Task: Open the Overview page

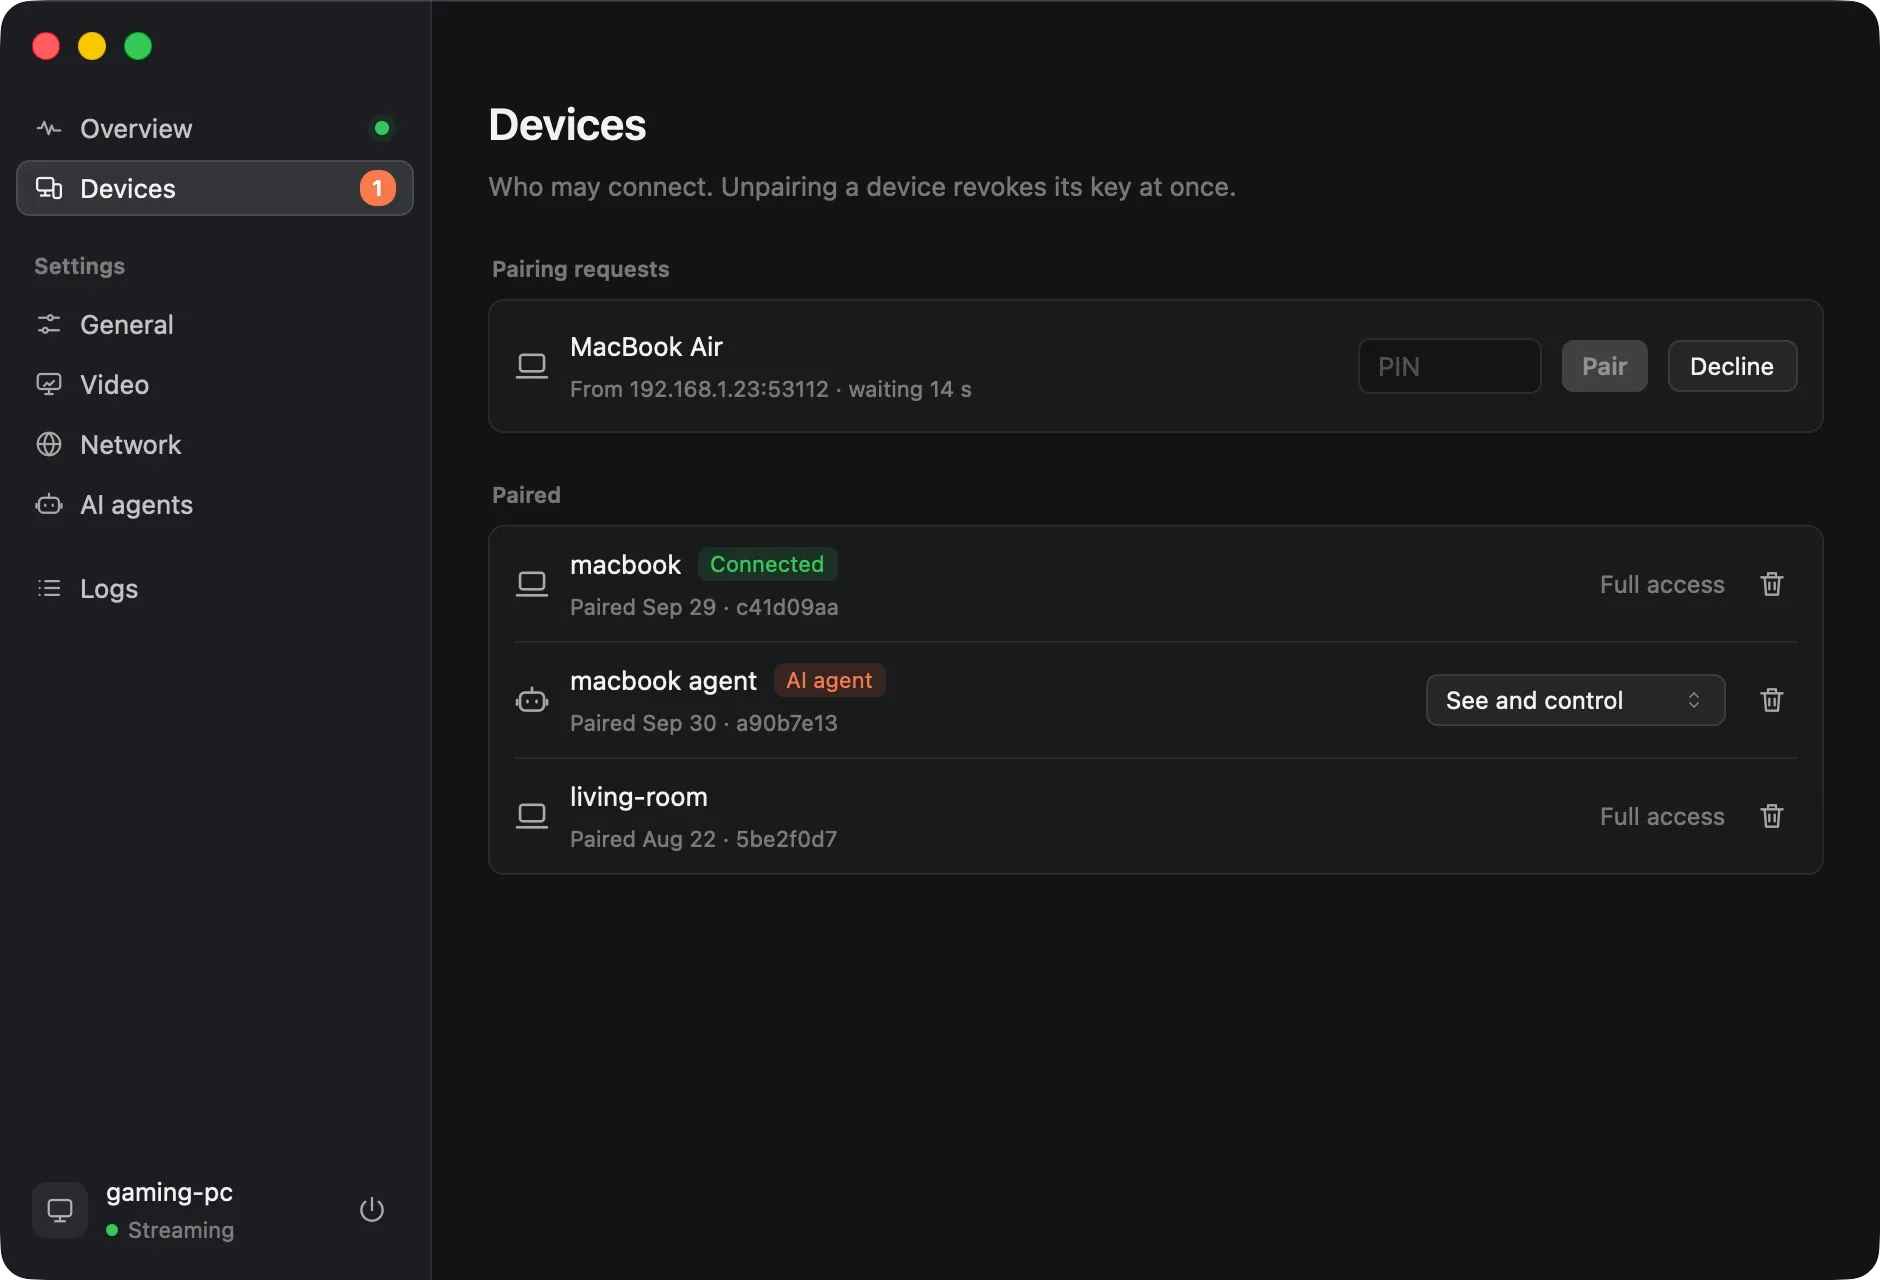Action: pos(215,128)
